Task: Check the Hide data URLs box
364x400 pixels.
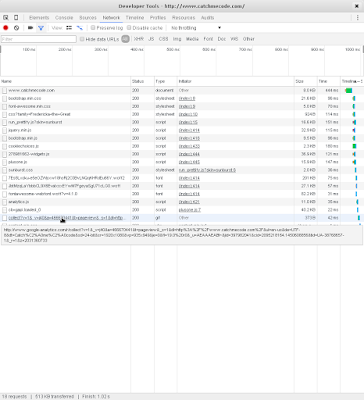Action: tap(82, 39)
